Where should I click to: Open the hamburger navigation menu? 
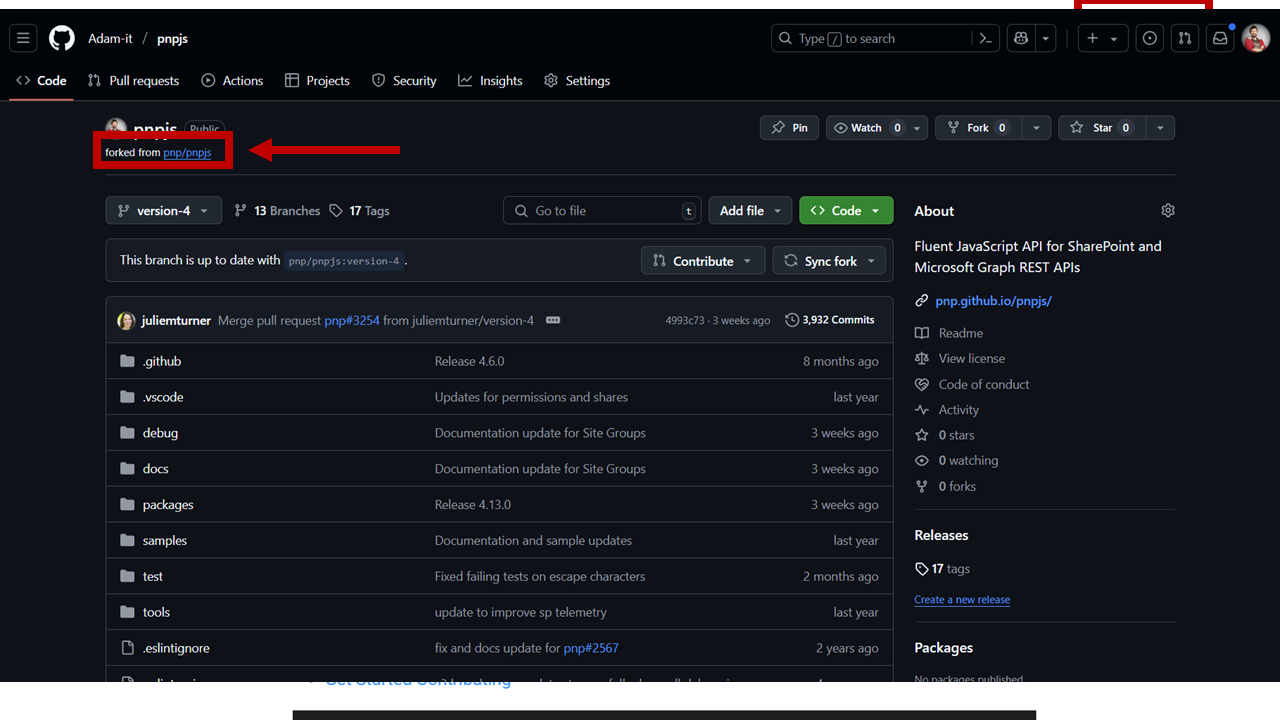(x=24, y=39)
